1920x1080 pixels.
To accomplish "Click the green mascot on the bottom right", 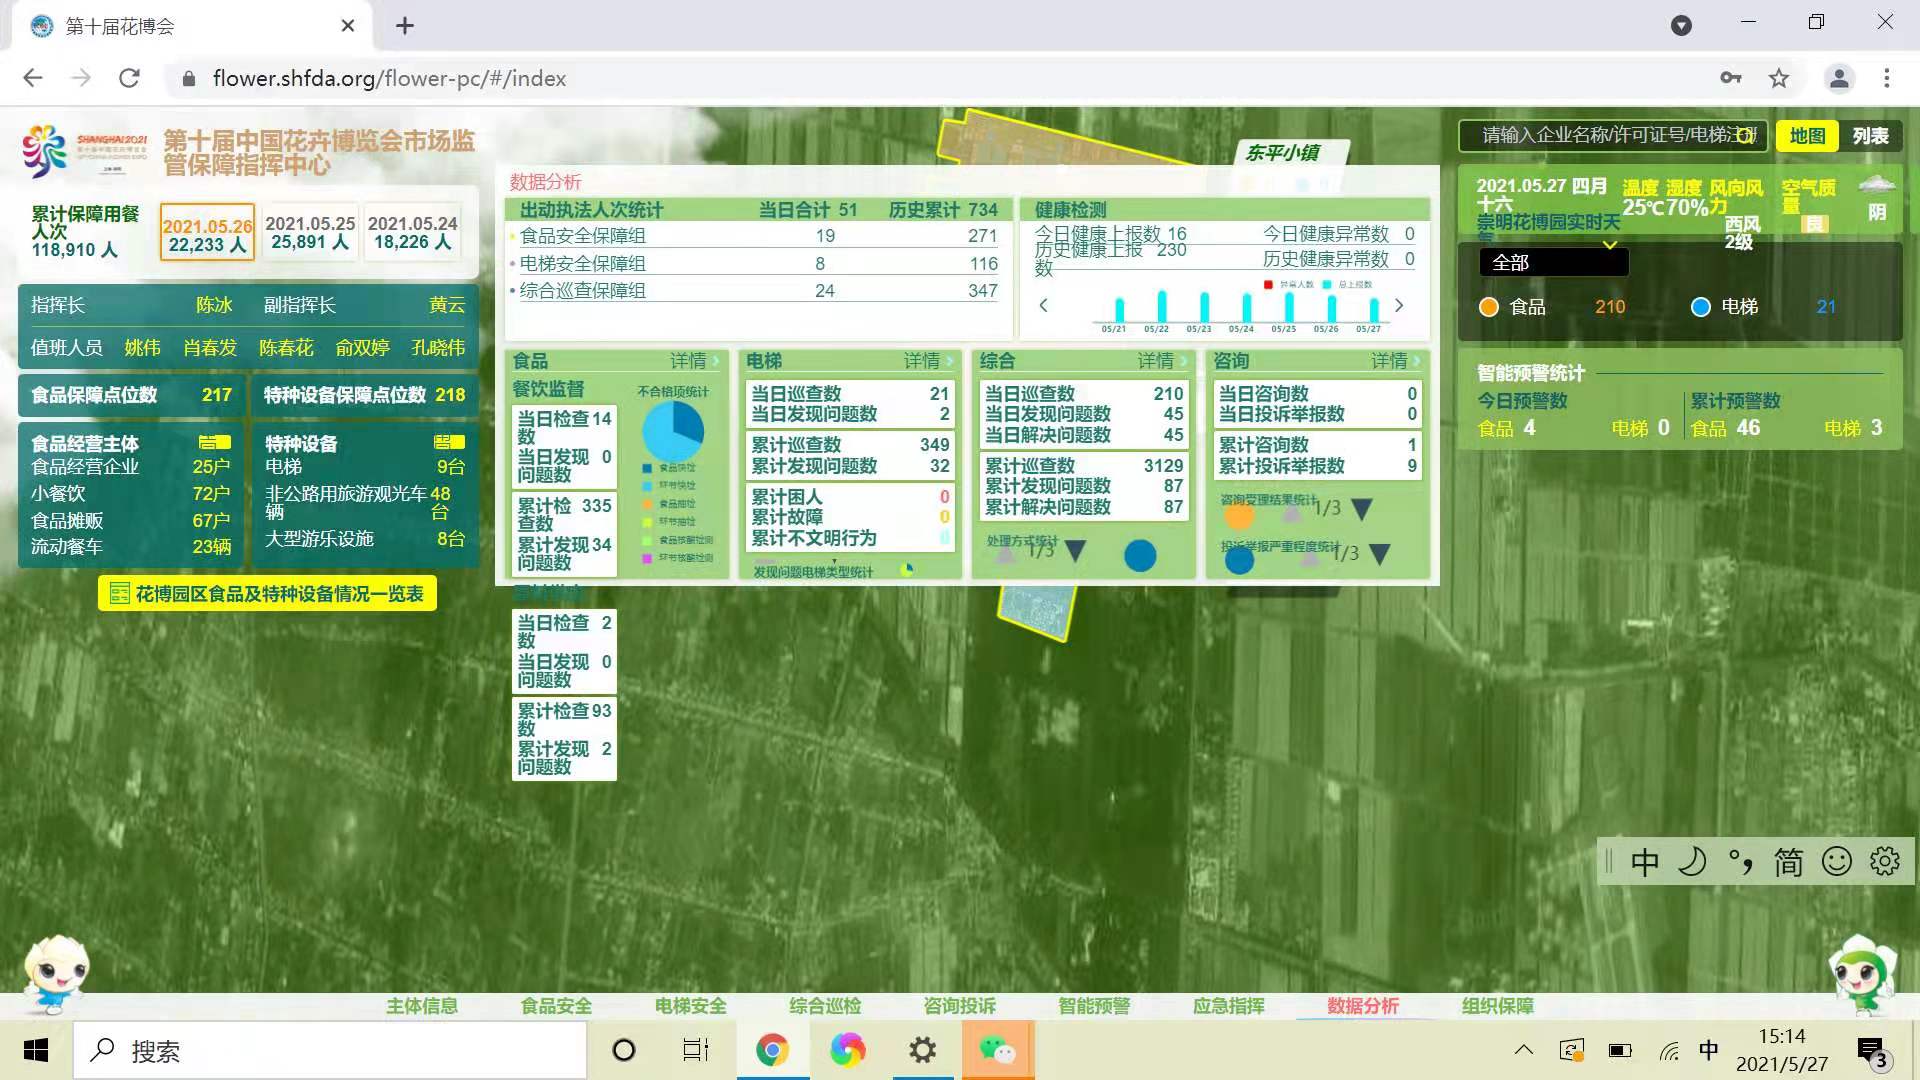I will tap(1862, 974).
